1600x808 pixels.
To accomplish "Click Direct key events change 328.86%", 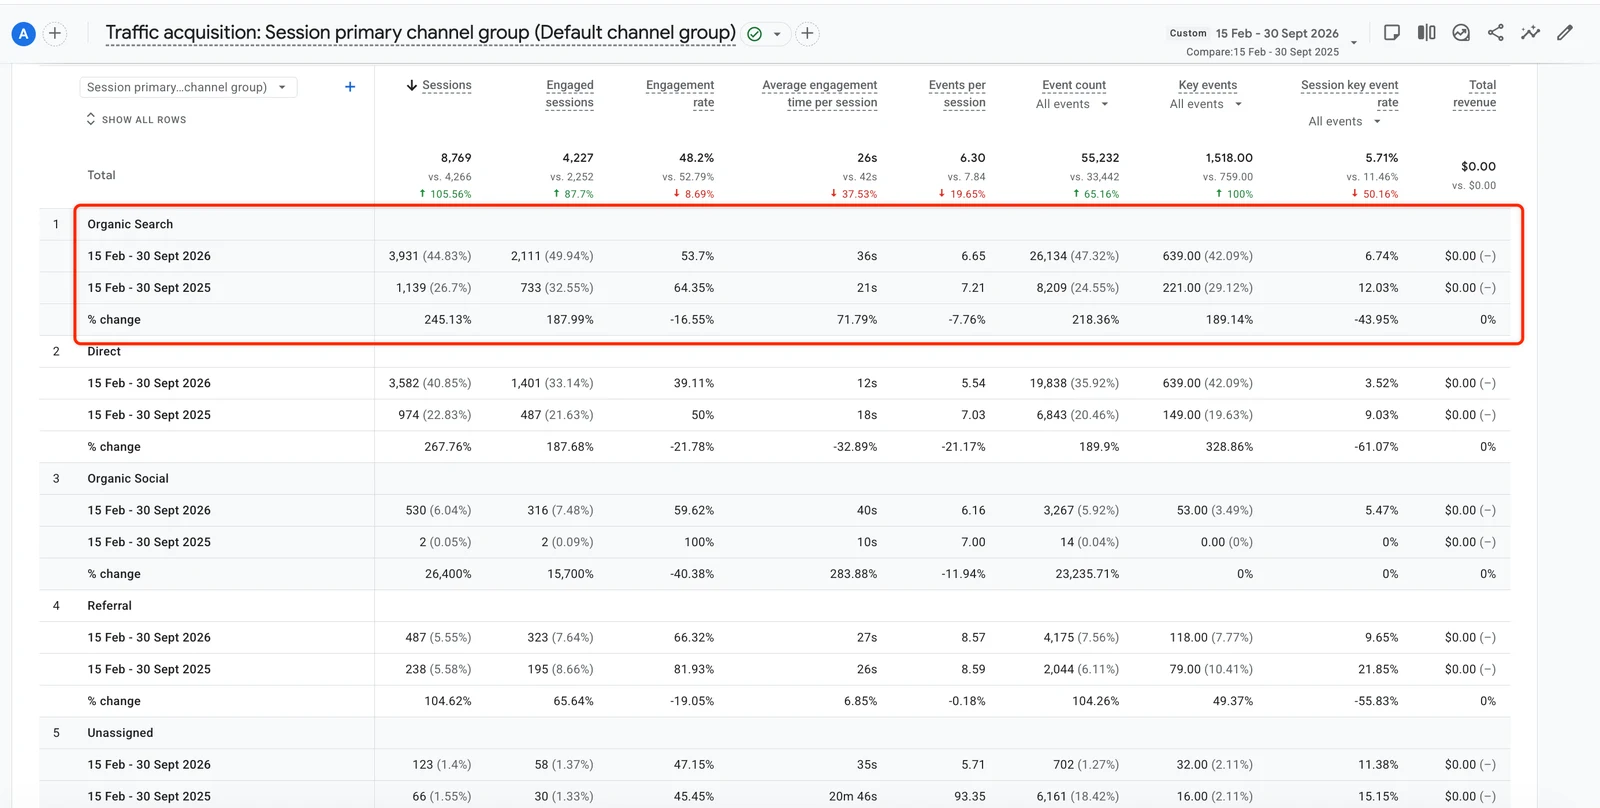I will tap(1229, 447).
